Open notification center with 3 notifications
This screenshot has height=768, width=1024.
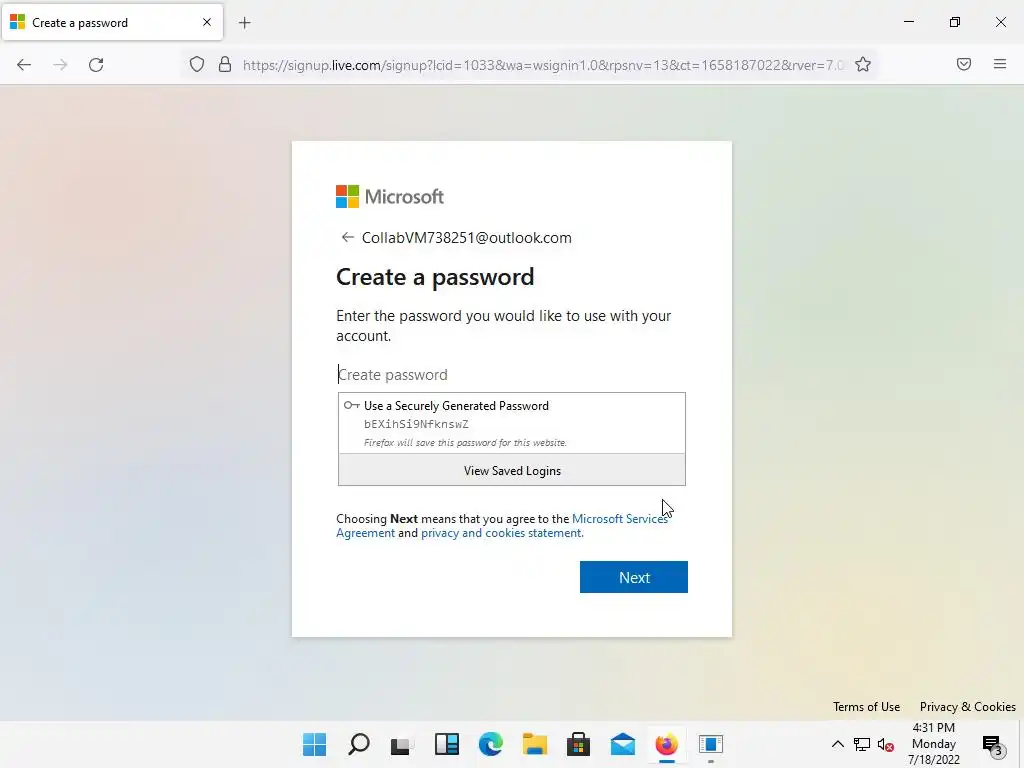993,744
